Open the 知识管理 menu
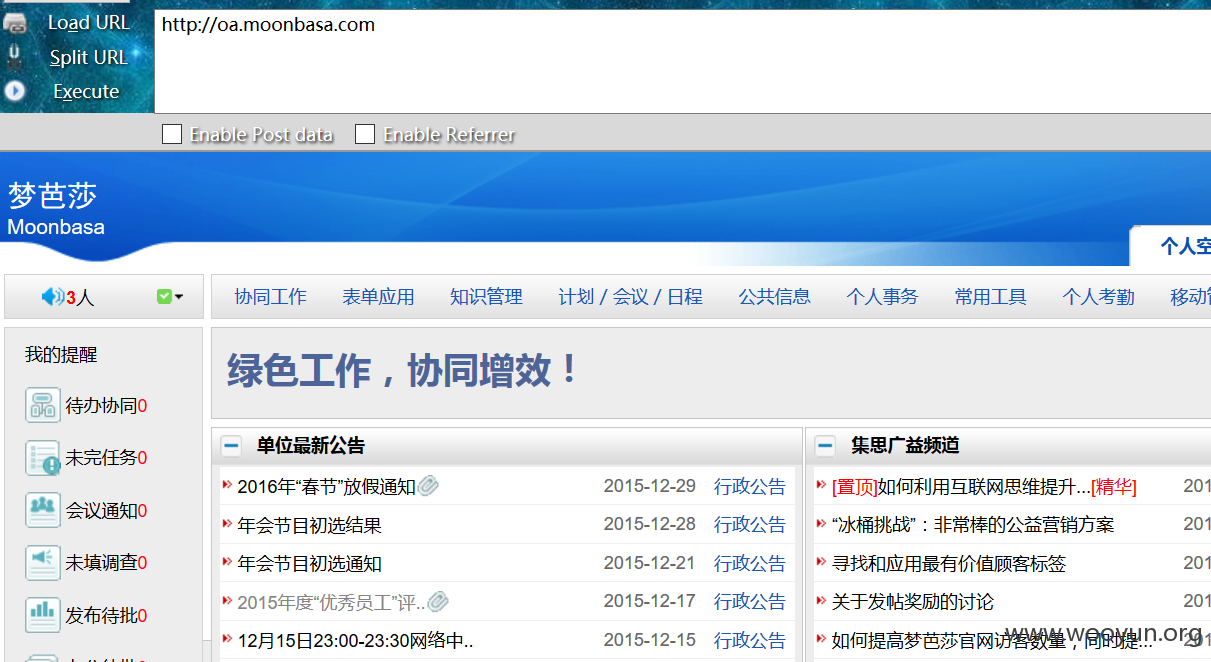Image resolution: width=1211 pixels, height=662 pixels. (x=486, y=297)
